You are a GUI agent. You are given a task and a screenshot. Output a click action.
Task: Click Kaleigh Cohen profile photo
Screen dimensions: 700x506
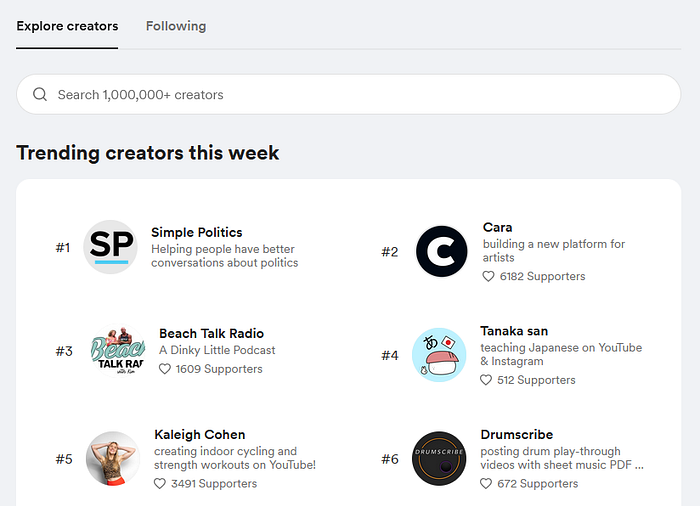pos(113,459)
